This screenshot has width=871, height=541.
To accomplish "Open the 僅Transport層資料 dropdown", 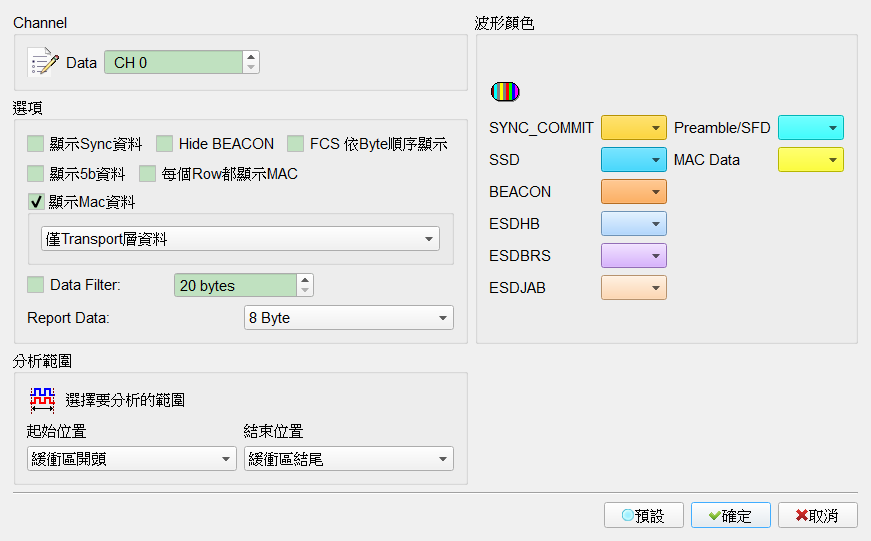I will [240, 239].
